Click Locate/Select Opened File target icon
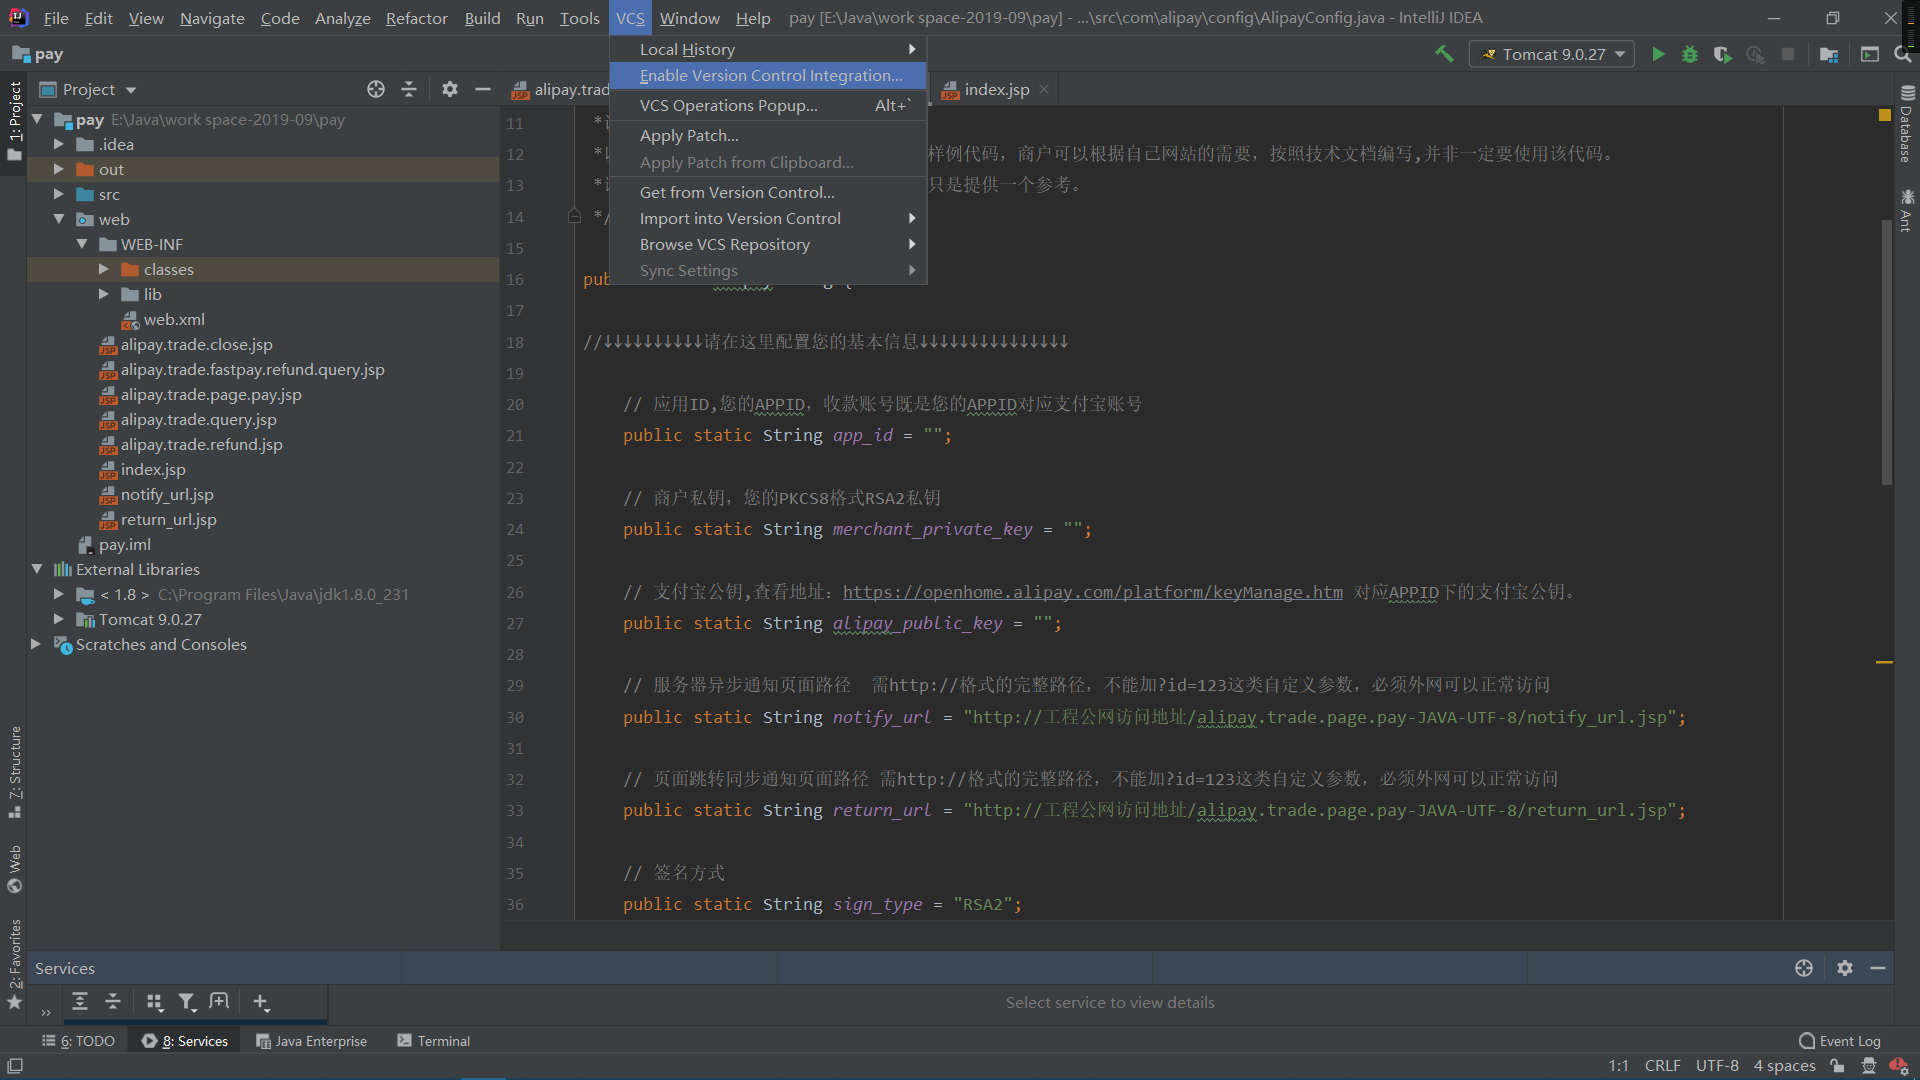This screenshot has height=1080, width=1920. 376,89
